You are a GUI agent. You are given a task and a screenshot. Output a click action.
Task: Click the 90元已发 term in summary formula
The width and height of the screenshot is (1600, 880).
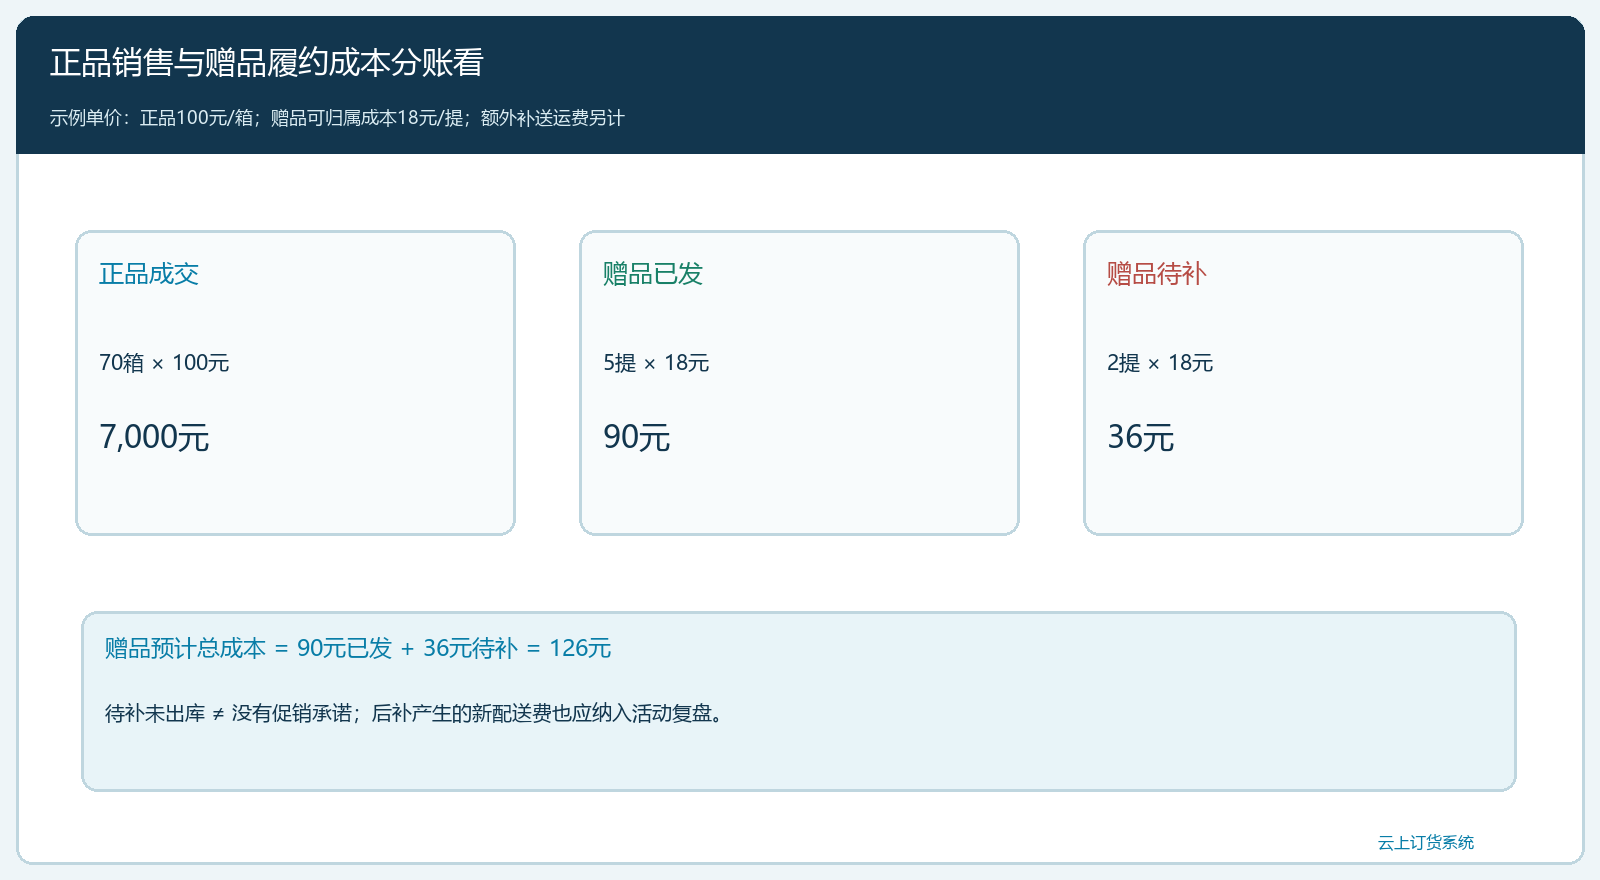click(x=344, y=648)
